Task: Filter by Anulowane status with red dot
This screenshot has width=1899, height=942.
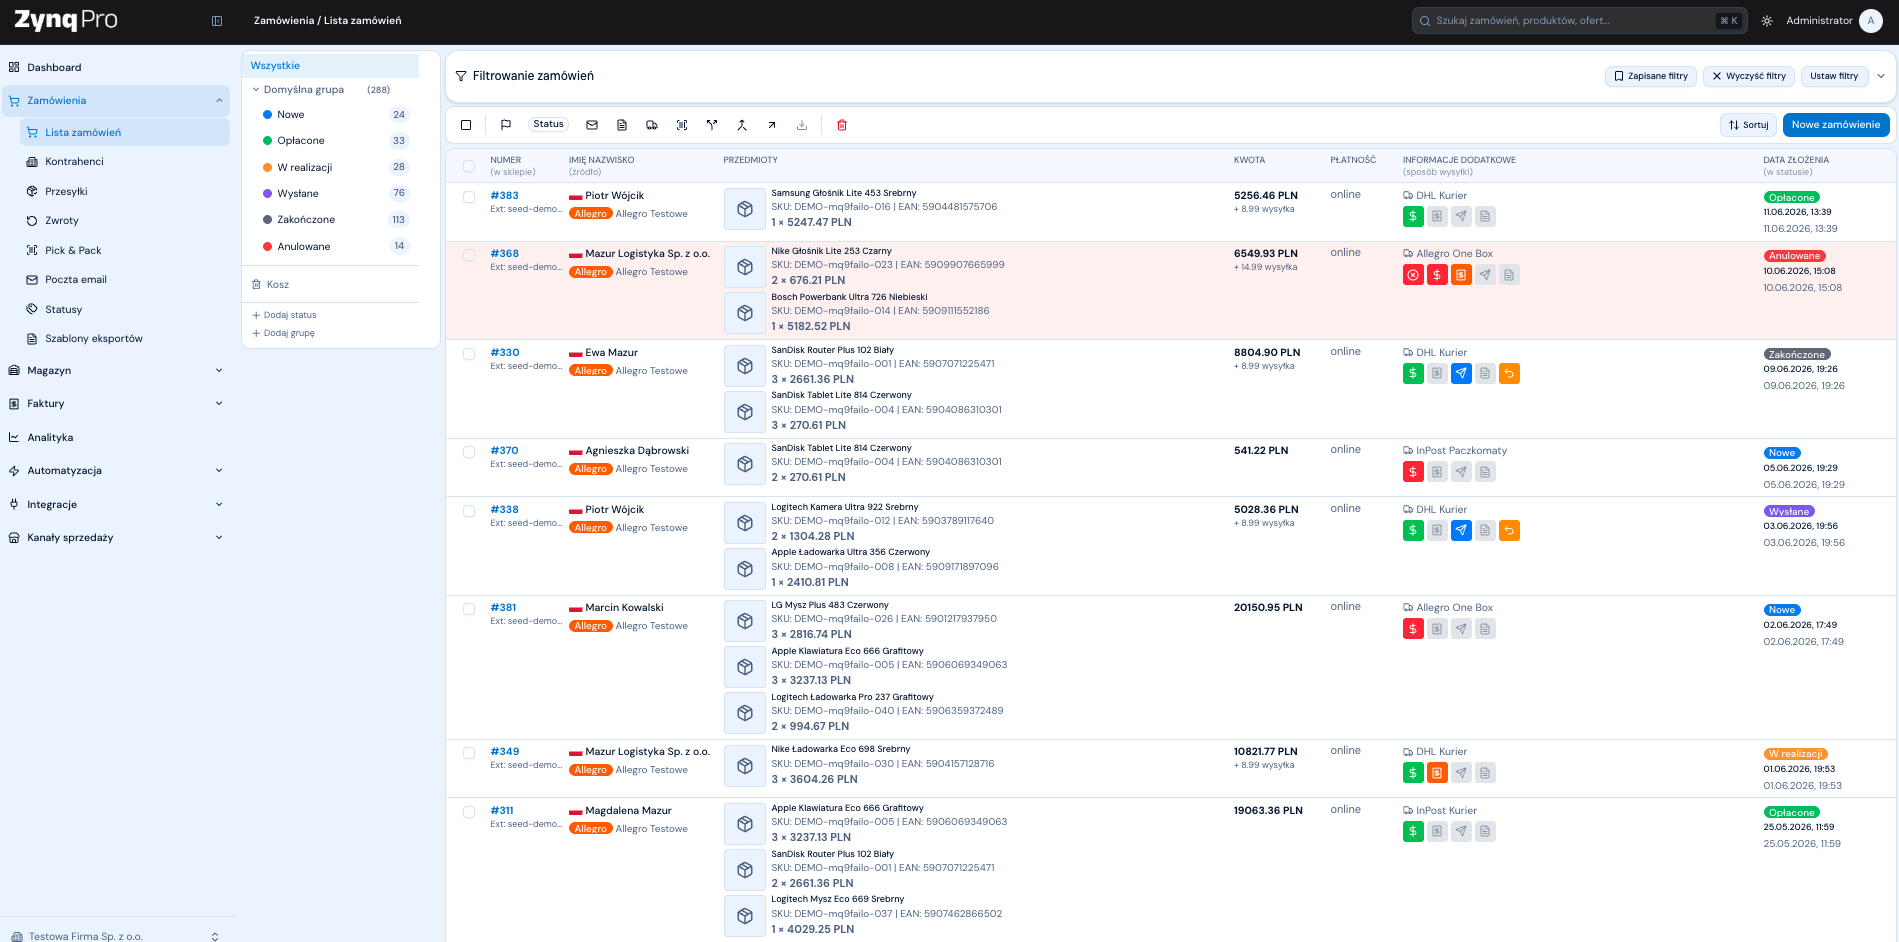Action: point(335,247)
